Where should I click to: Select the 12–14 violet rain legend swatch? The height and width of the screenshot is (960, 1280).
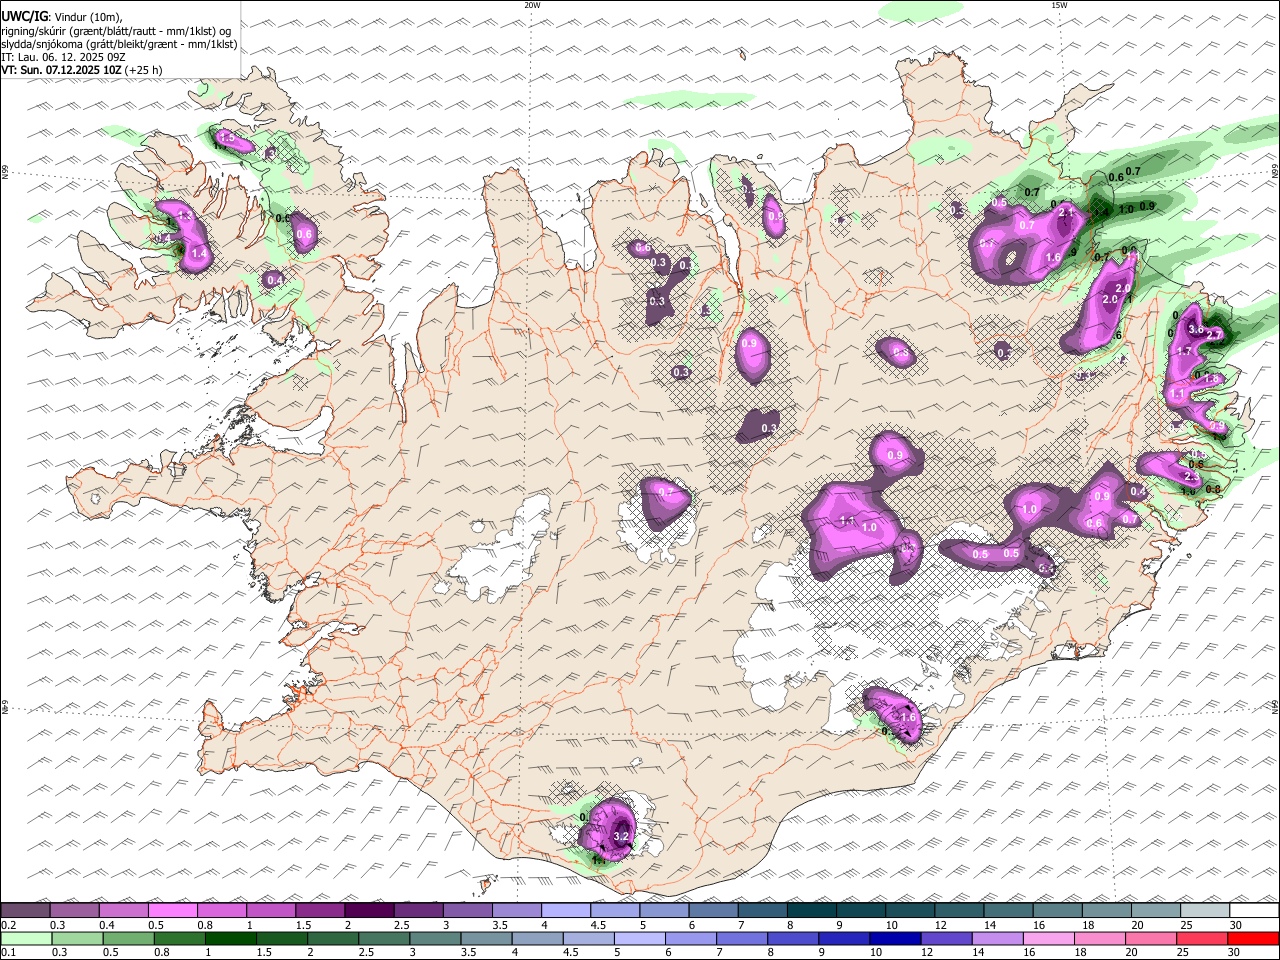click(x=946, y=939)
